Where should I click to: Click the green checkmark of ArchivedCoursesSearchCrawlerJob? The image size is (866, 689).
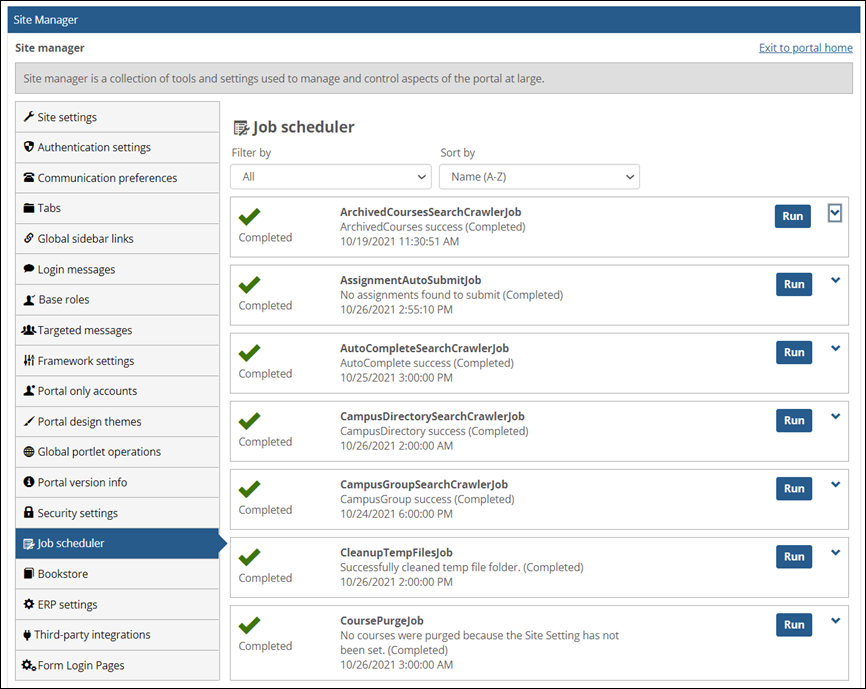tap(250, 217)
